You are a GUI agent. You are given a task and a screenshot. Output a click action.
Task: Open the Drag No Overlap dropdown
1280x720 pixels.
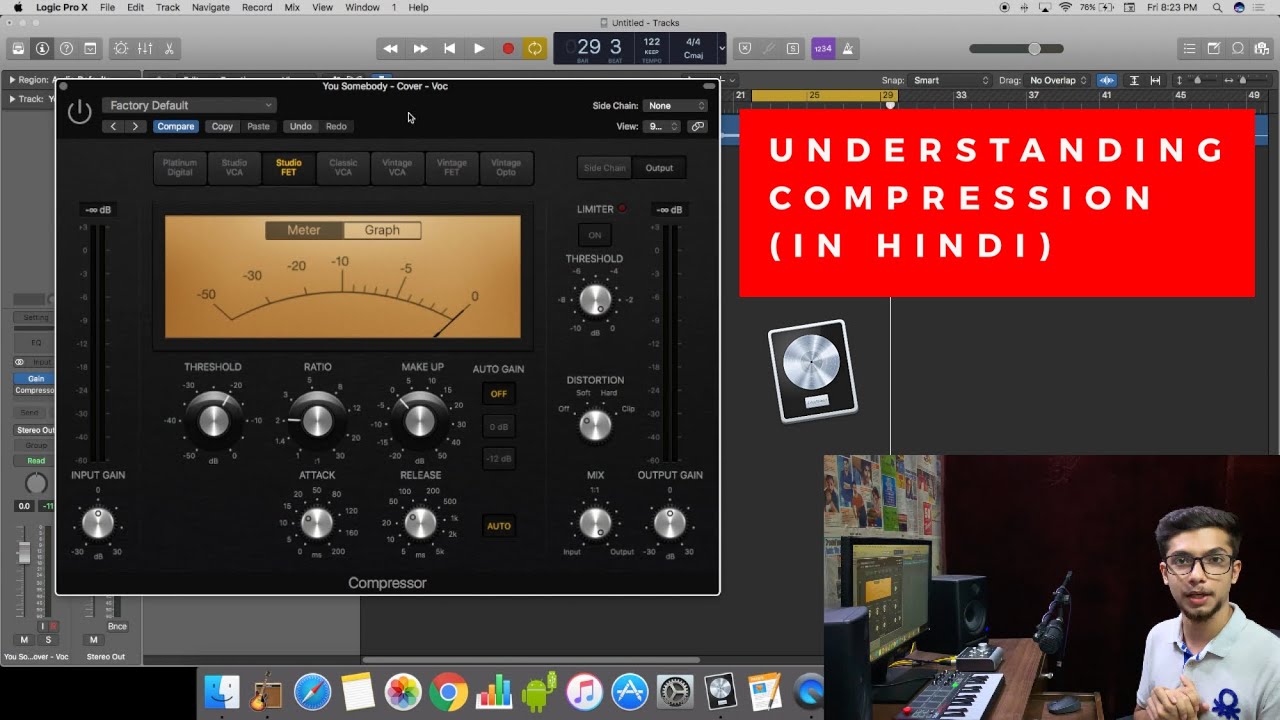click(1057, 80)
